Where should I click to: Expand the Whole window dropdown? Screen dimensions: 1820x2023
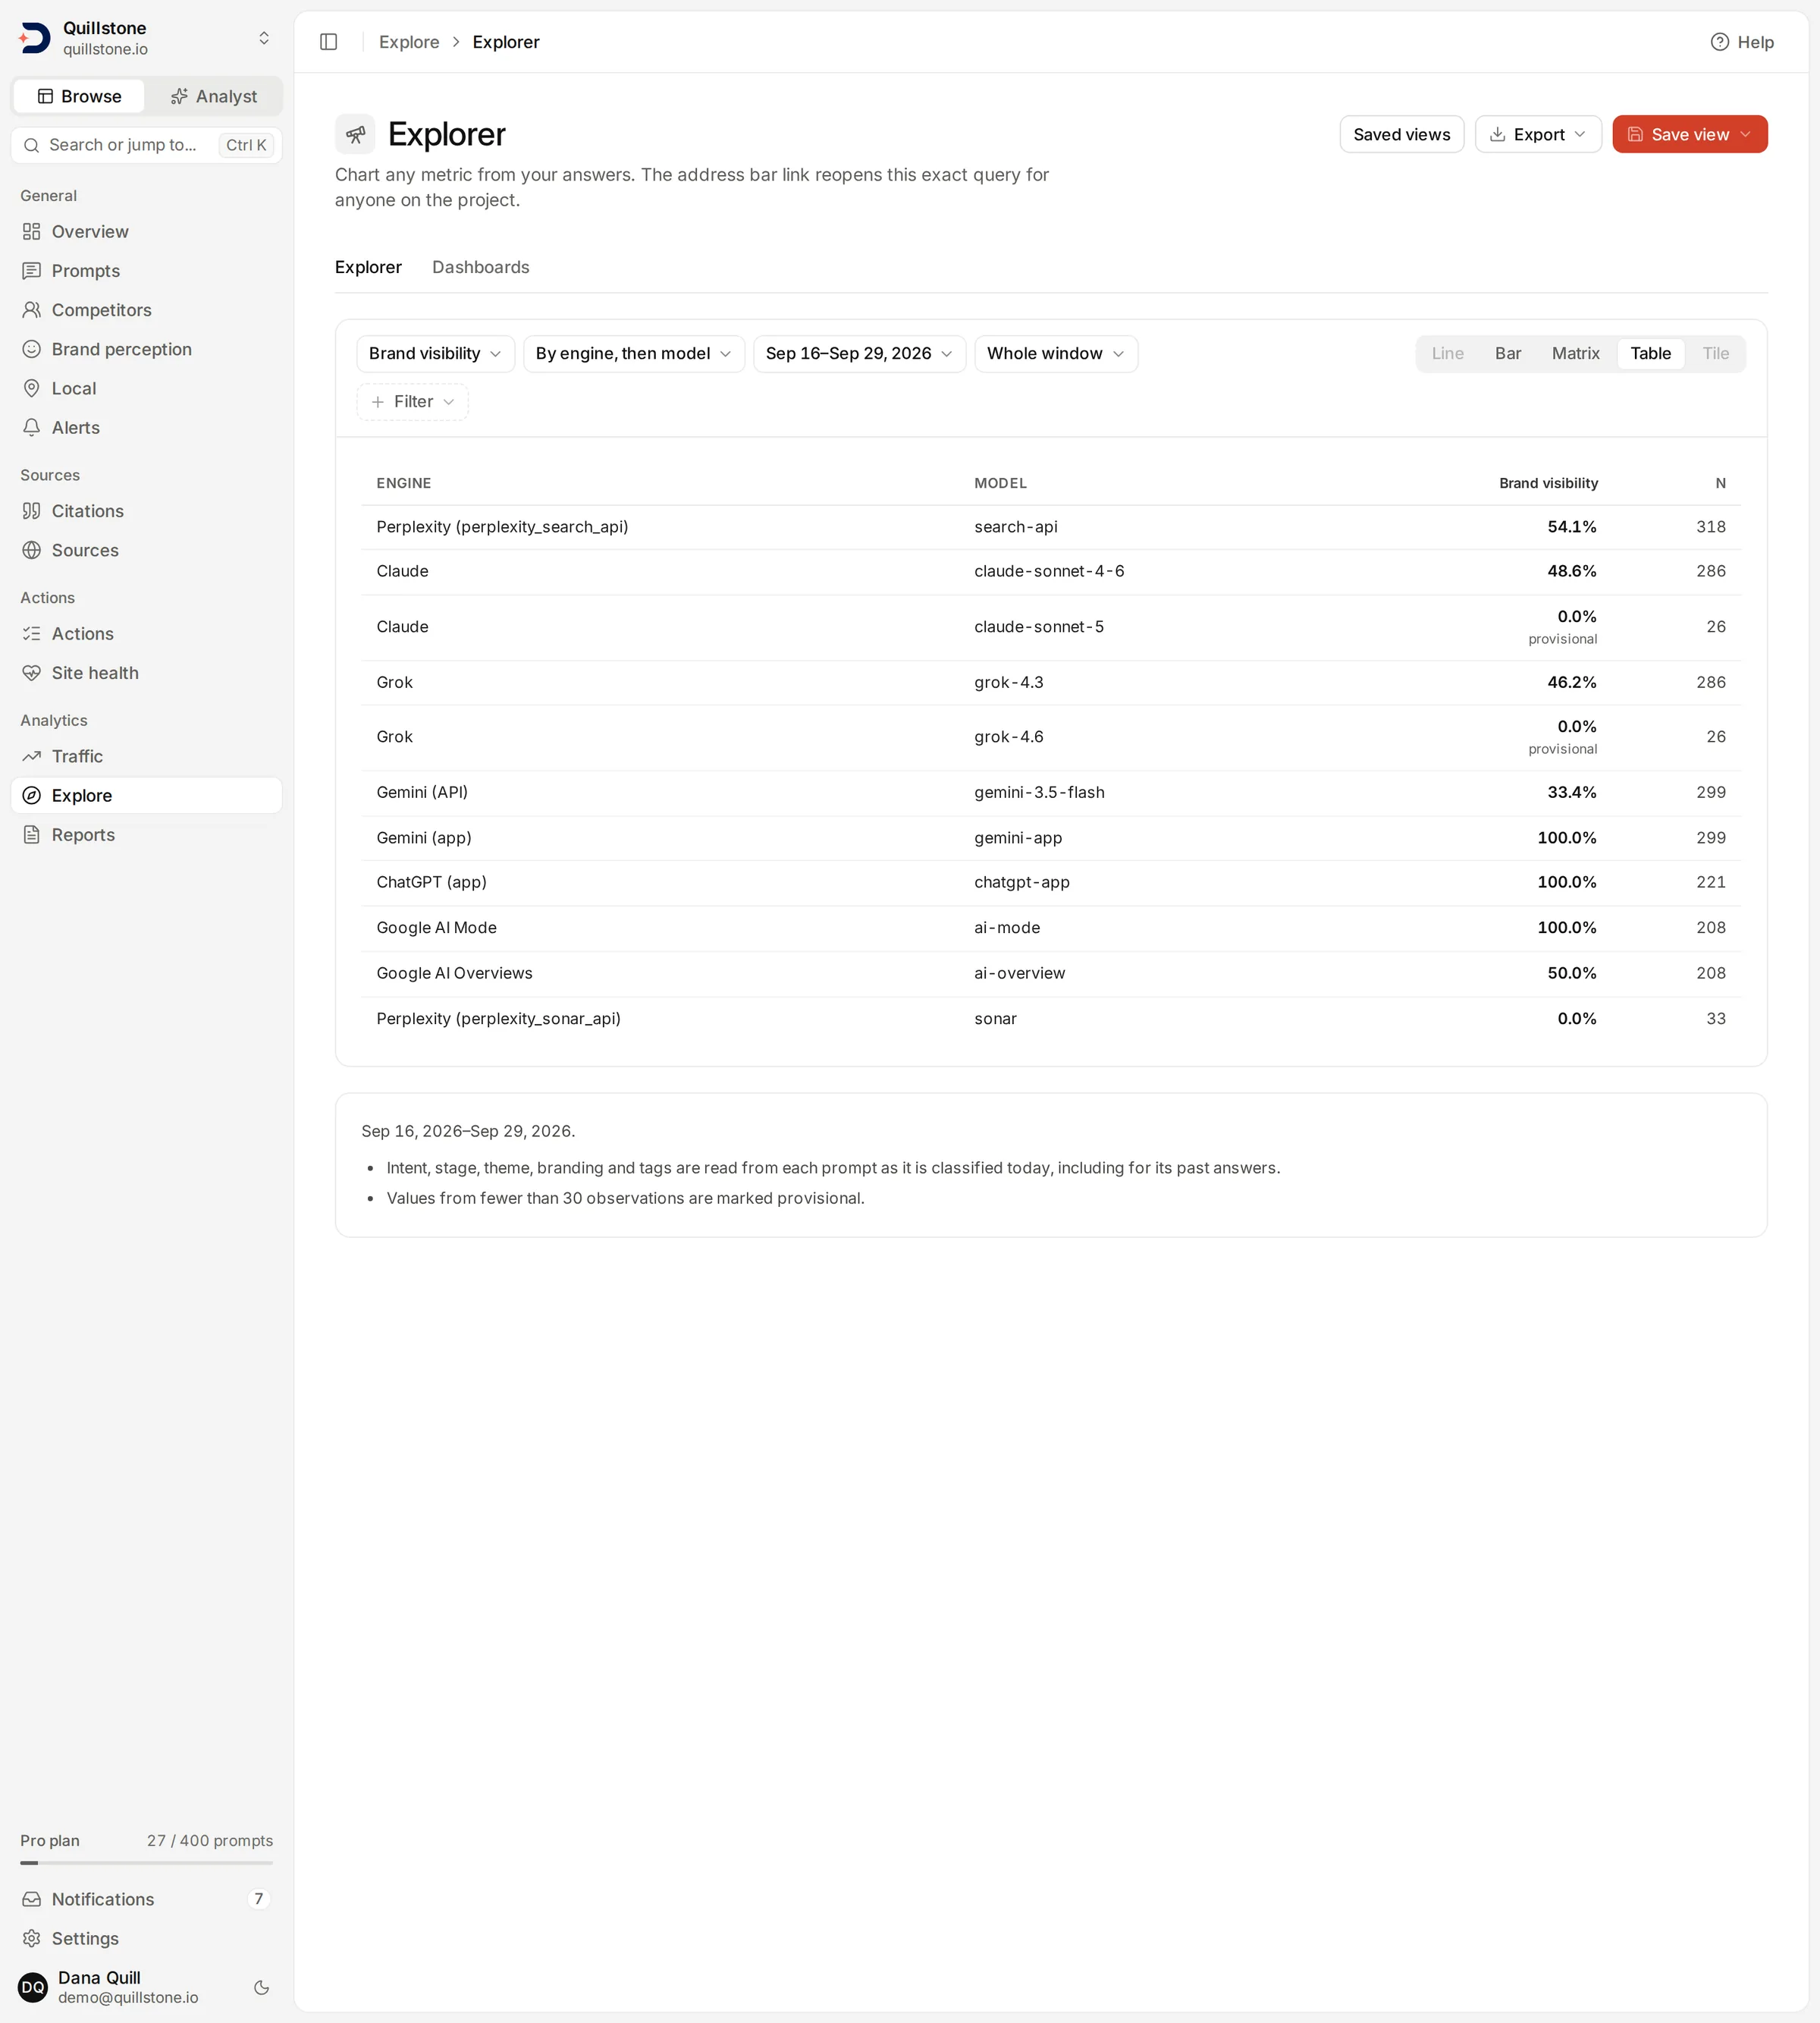click(1056, 353)
